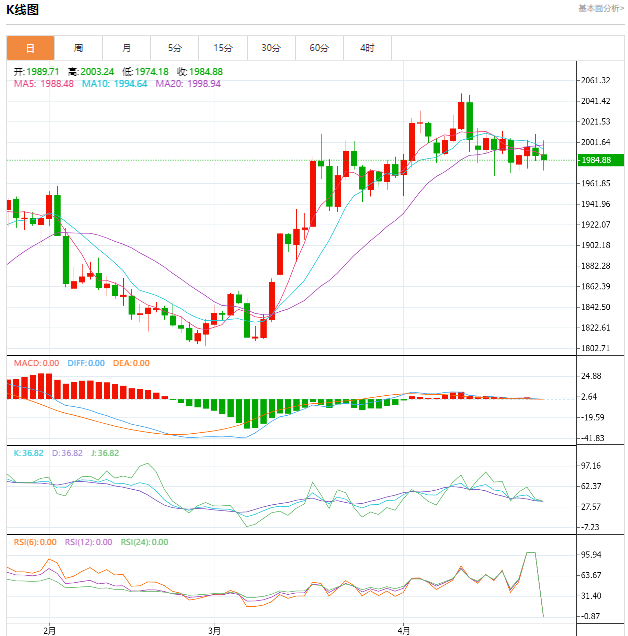Click the 1822.61 price axis label

[x=596, y=328]
